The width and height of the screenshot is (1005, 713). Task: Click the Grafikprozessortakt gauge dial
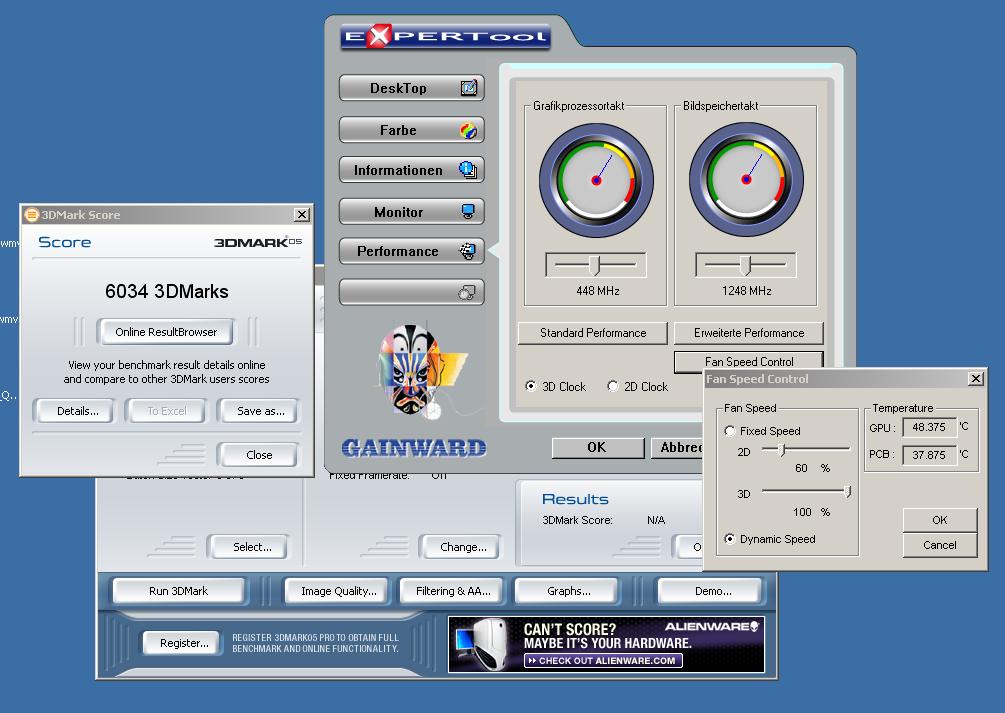tap(596, 180)
